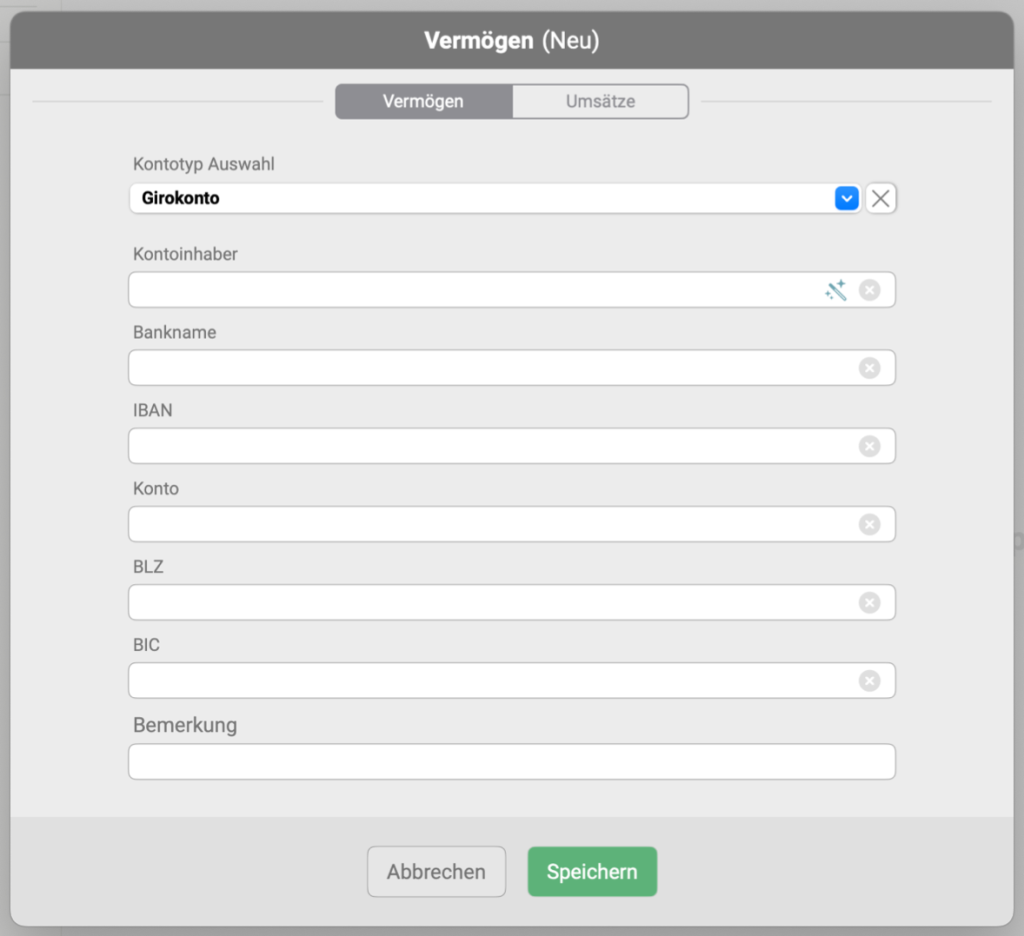Clear the IBAN field with its x icon
The image size is (1024, 936).
[869, 446]
